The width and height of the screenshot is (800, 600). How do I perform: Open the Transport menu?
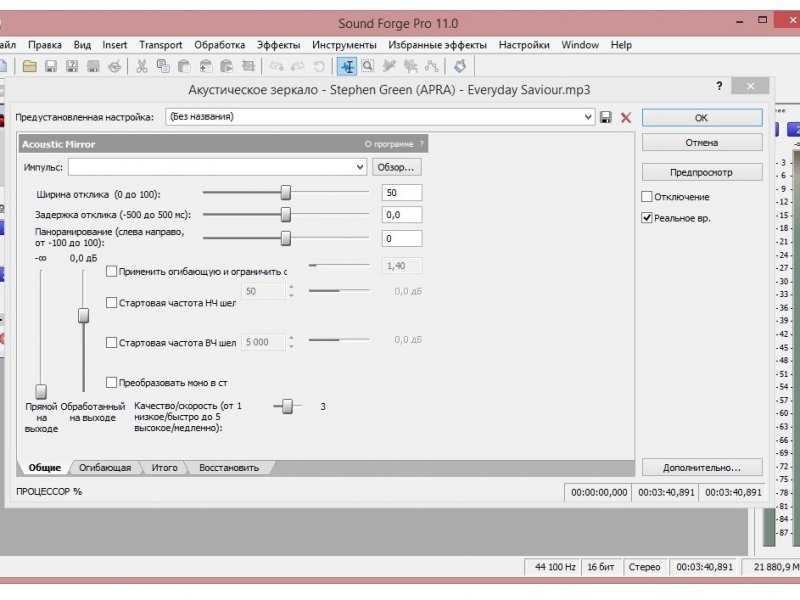pyautogui.click(x=161, y=45)
